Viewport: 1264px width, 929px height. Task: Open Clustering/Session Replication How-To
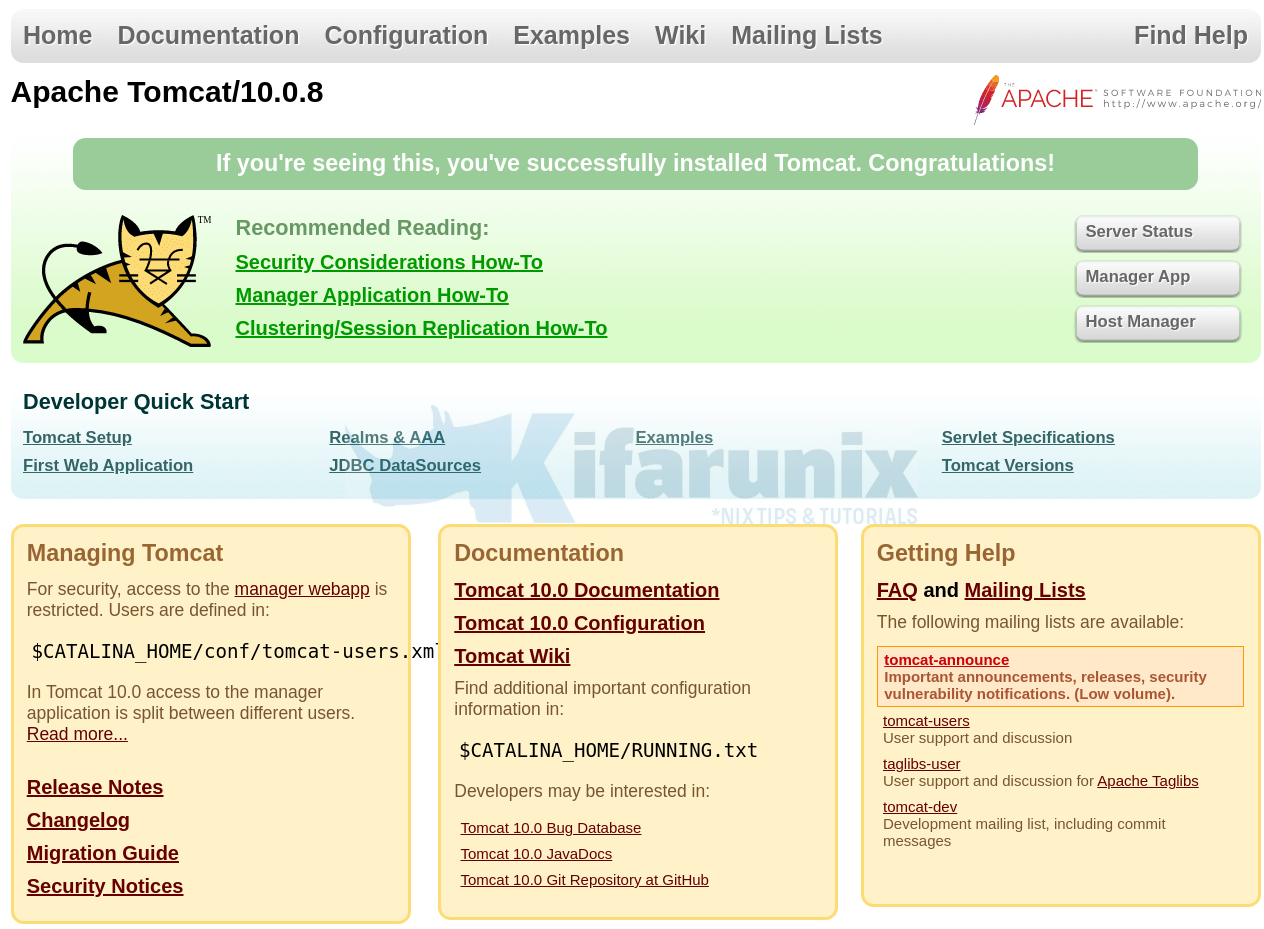click(x=421, y=327)
